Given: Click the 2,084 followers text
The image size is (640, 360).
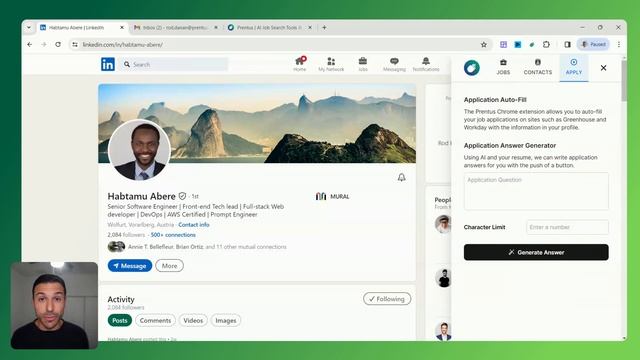Looking at the screenshot, I should click(x=126, y=235).
